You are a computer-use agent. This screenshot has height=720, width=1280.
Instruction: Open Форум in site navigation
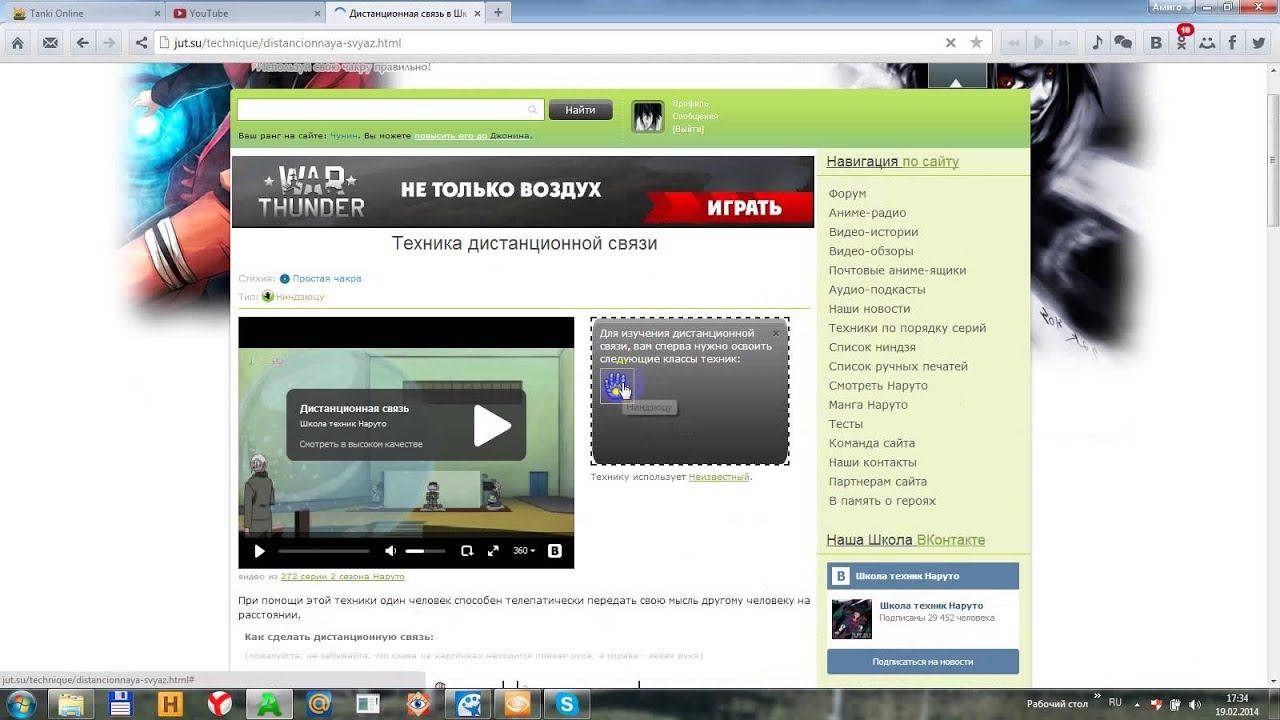click(847, 194)
